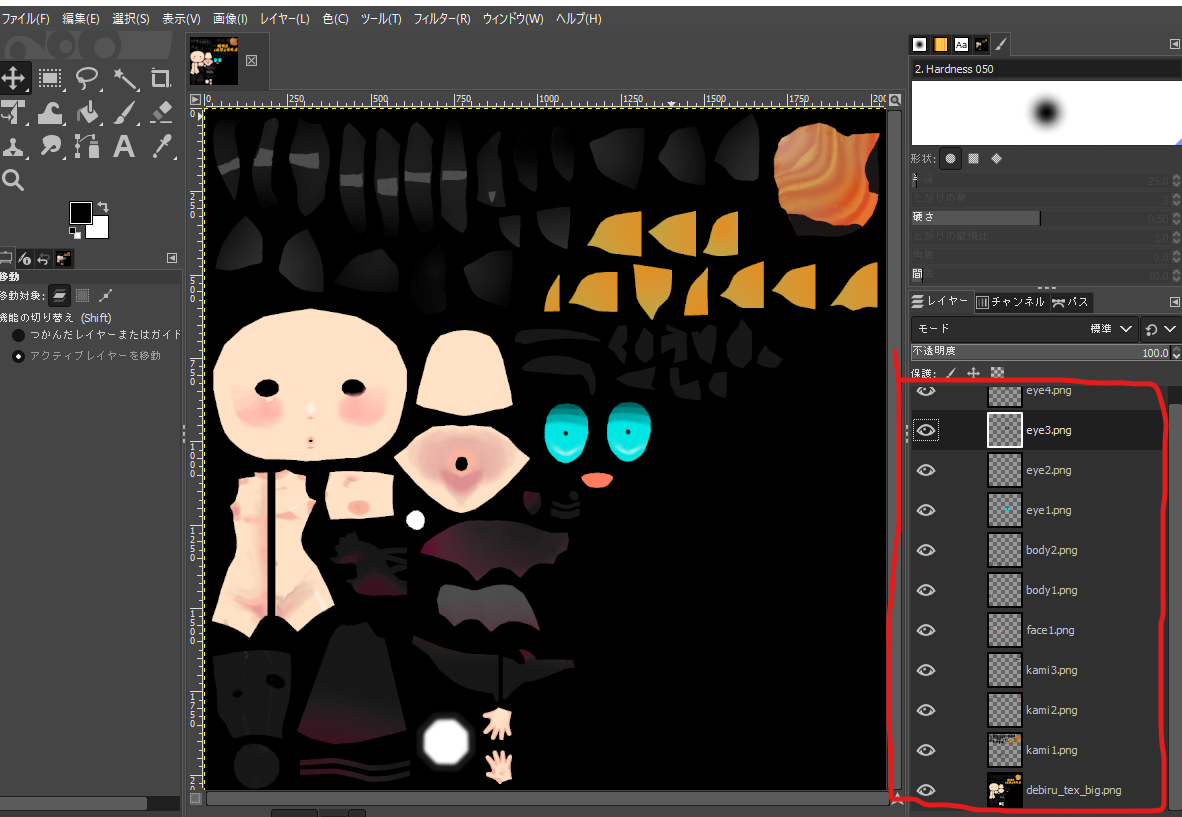The width and height of the screenshot is (1182, 817).
Task: Open the 編集(E) menu
Action: [x=81, y=18]
